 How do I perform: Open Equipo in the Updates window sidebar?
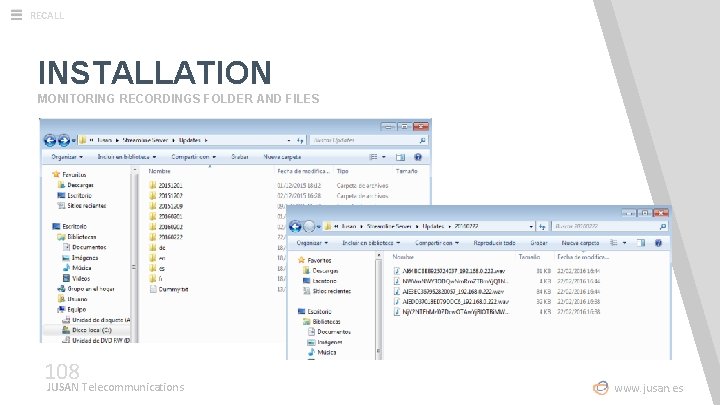72,309
